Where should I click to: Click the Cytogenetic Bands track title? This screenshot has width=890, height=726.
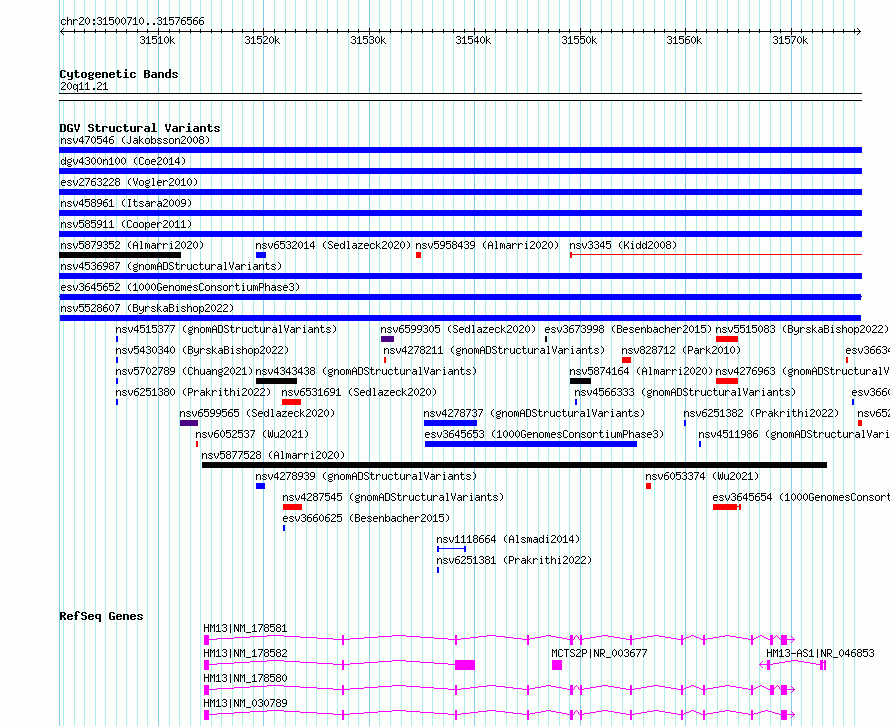coord(119,74)
